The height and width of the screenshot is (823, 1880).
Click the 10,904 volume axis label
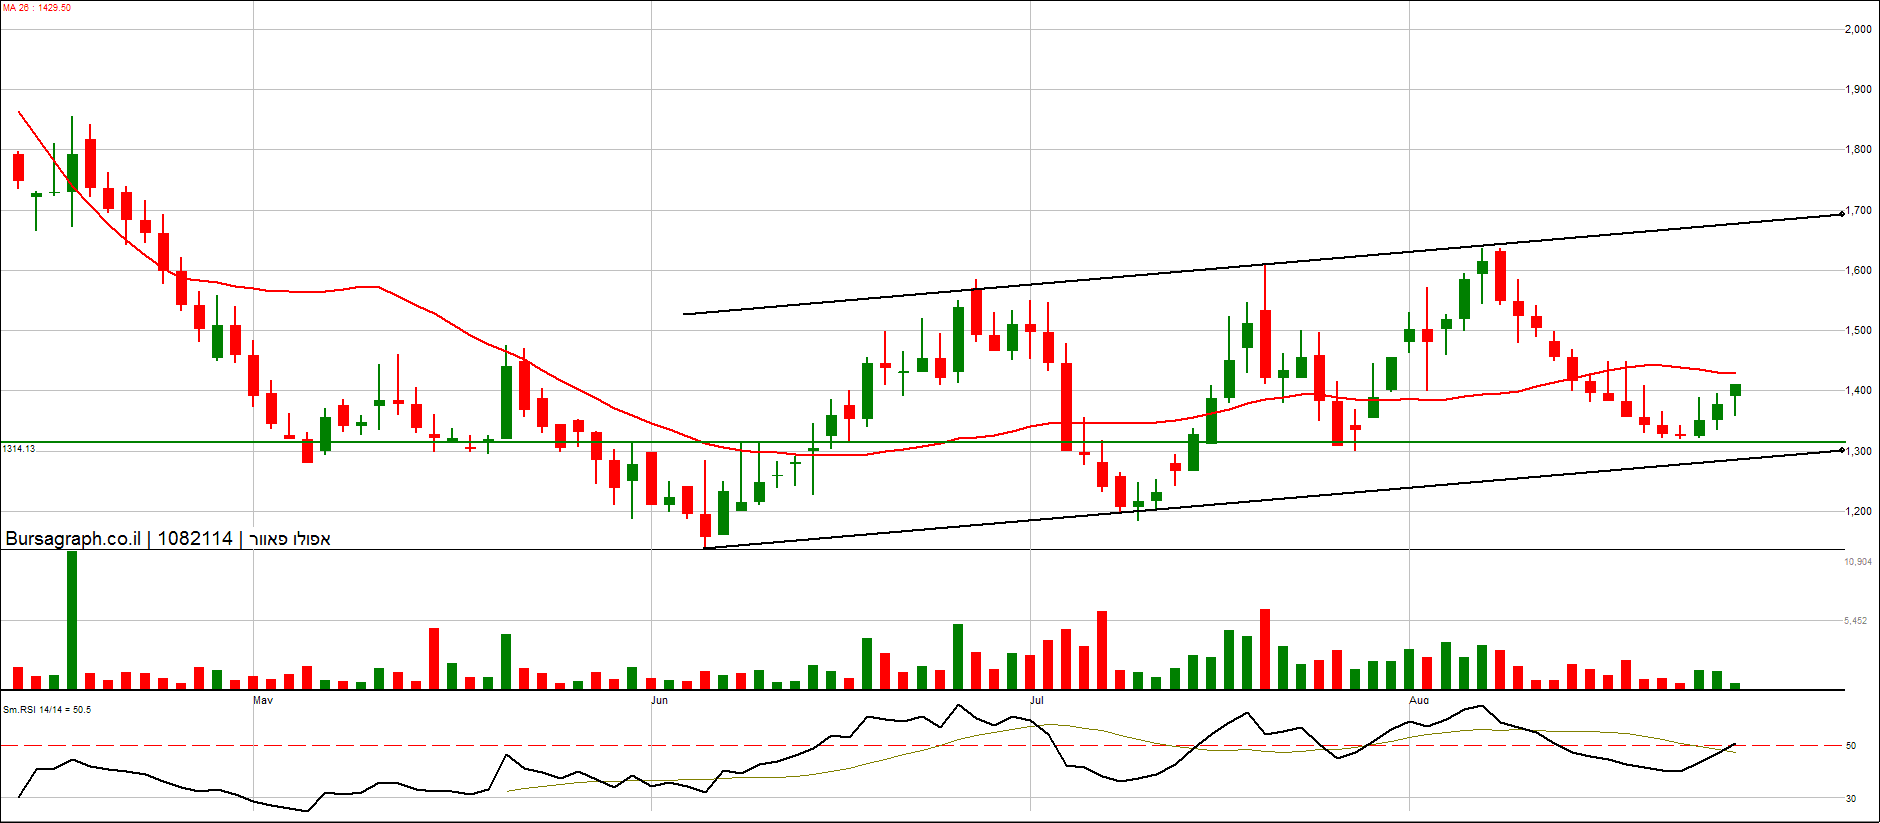click(1857, 562)
